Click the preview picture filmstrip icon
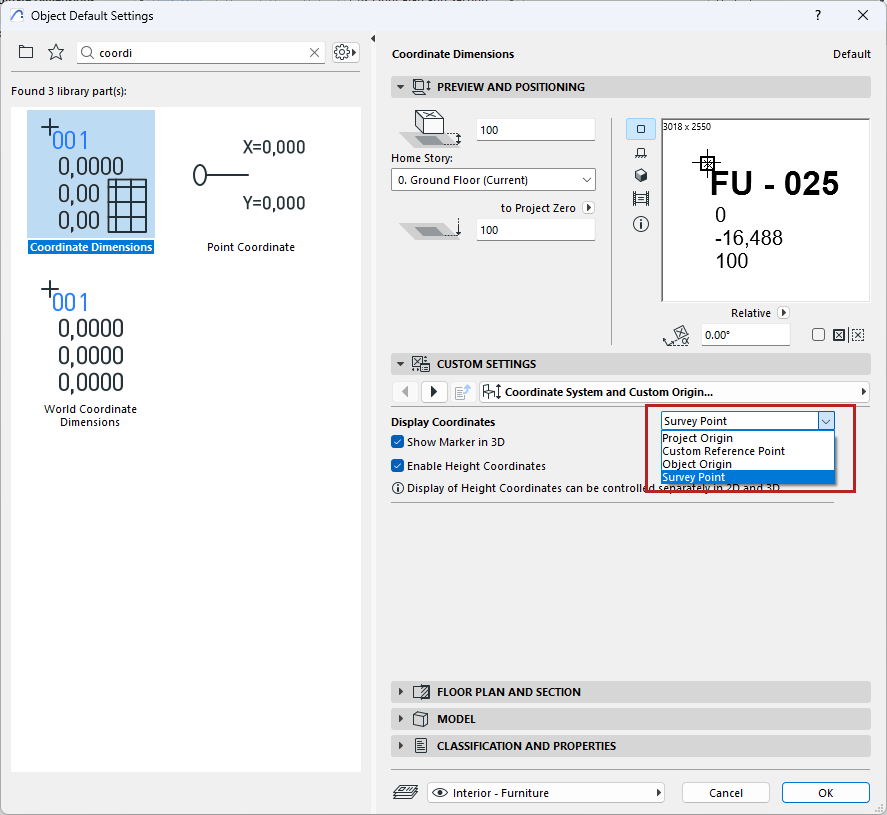The width and height of the screenshot is (887, 815). [641, 199]
